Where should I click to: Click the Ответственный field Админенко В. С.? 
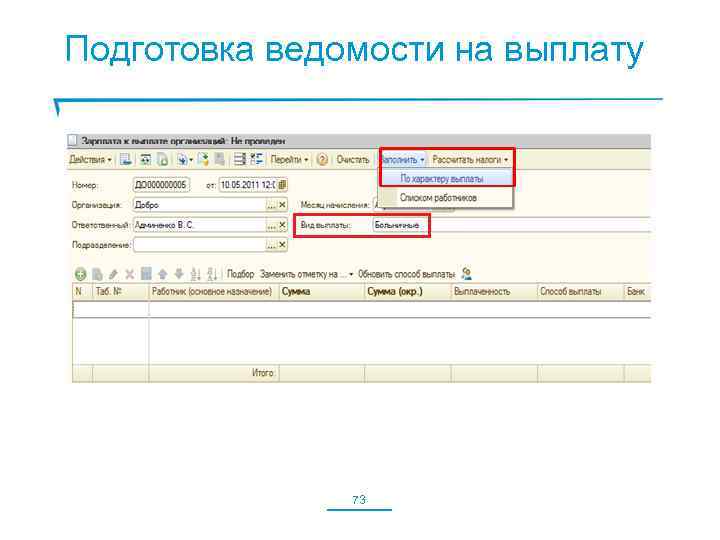pyautogui.click(x=199, y=225)
